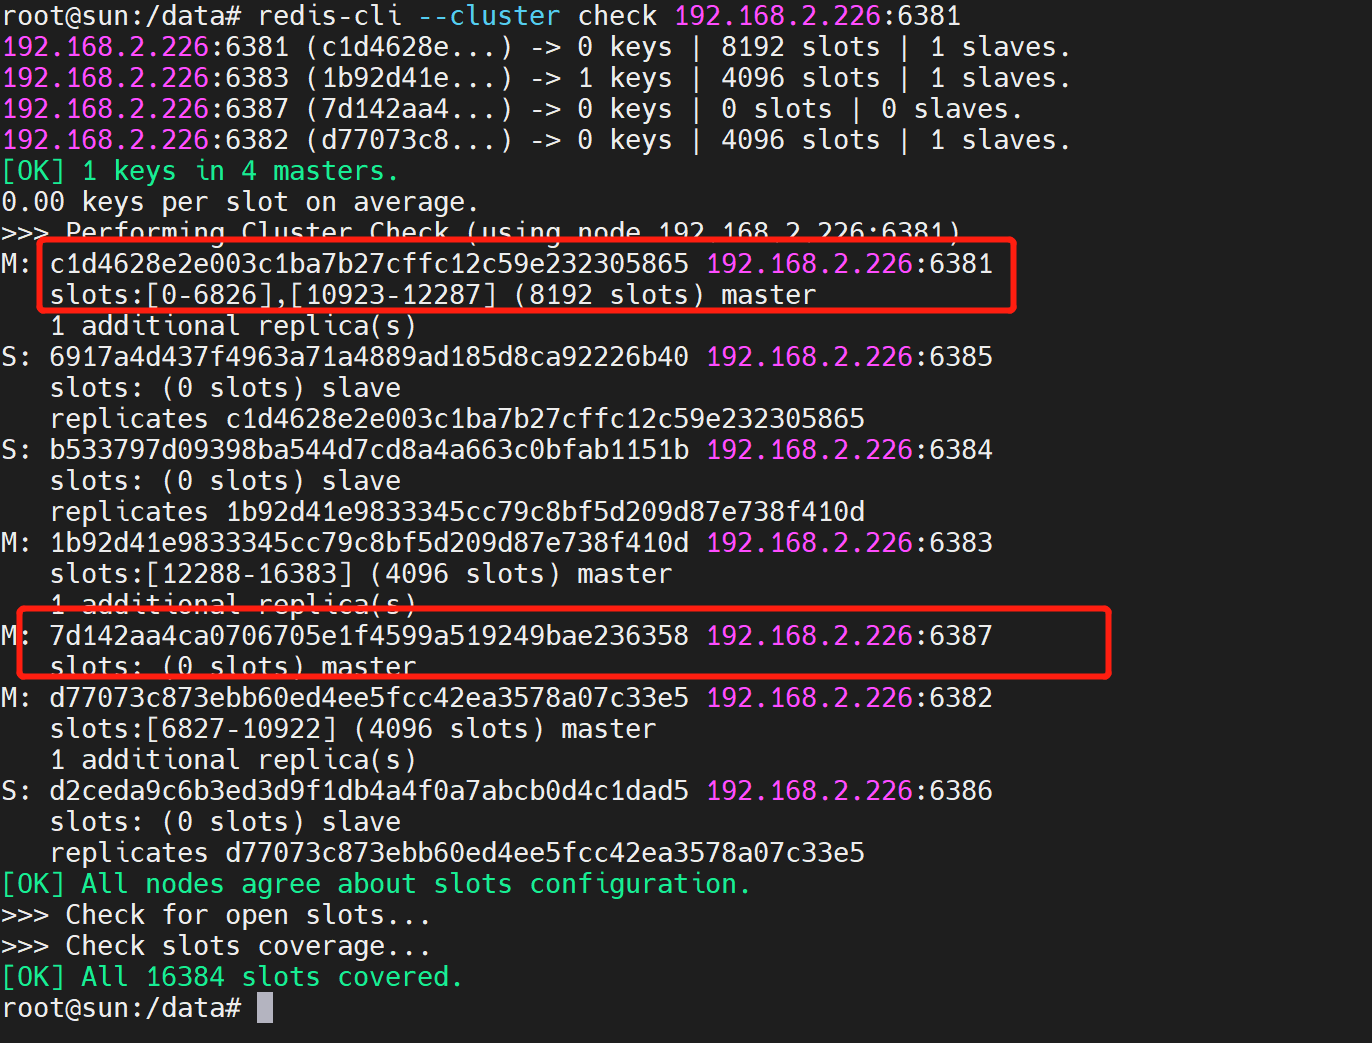Click the empty "root@sun:/data#" prompt beside the cursor
Screen dimensions: 1372x1043
[x=121, y=1008]
